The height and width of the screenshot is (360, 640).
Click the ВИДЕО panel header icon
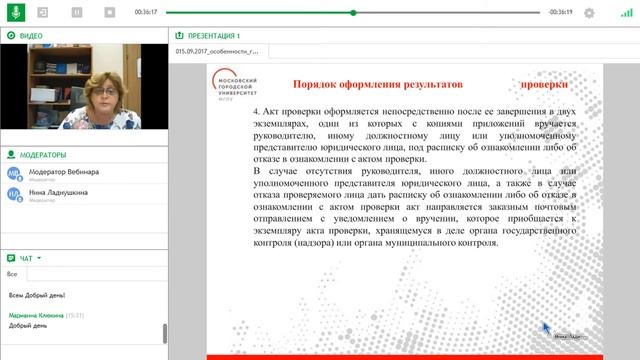point(11,36)
